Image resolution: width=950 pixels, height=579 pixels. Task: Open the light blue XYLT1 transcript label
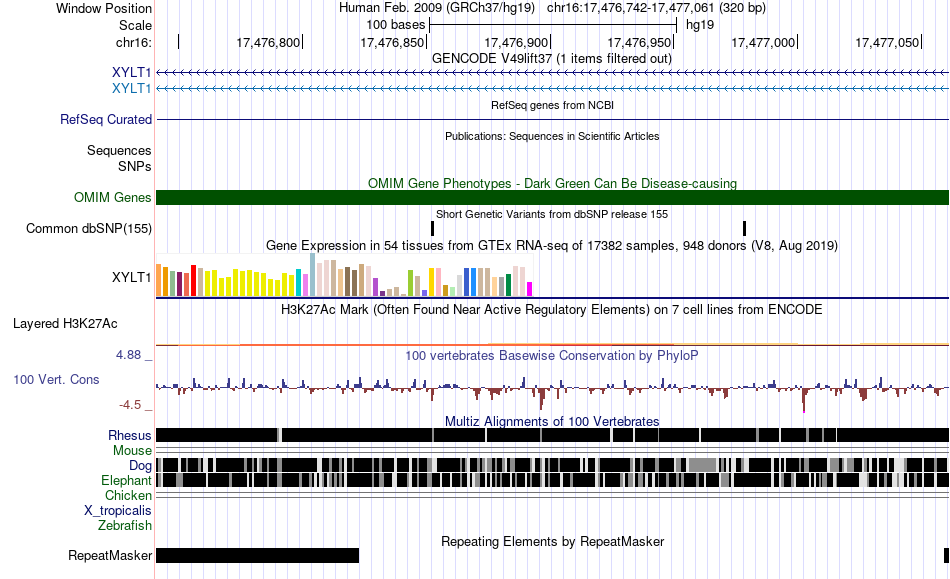pyautogui.click(x=131, y=88)
